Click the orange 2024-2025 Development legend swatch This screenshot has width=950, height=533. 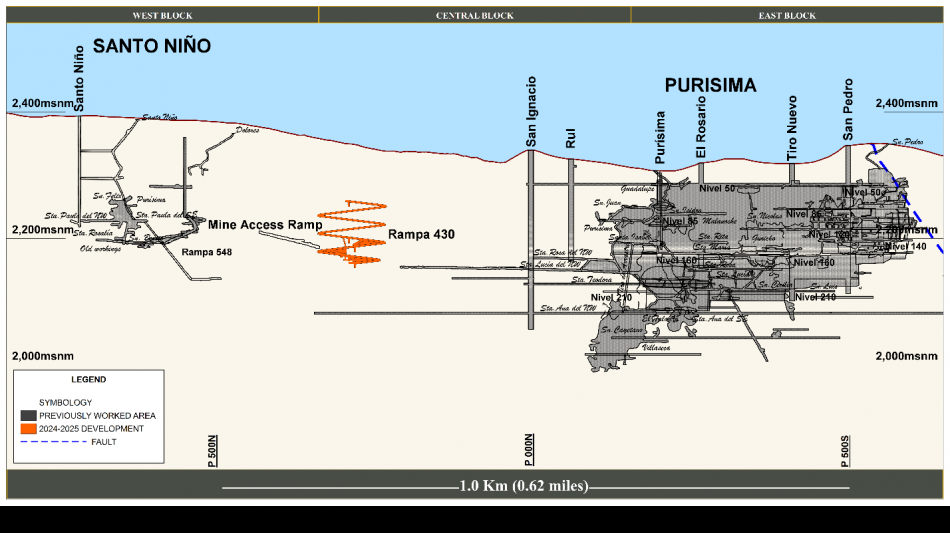coord(28,429)
